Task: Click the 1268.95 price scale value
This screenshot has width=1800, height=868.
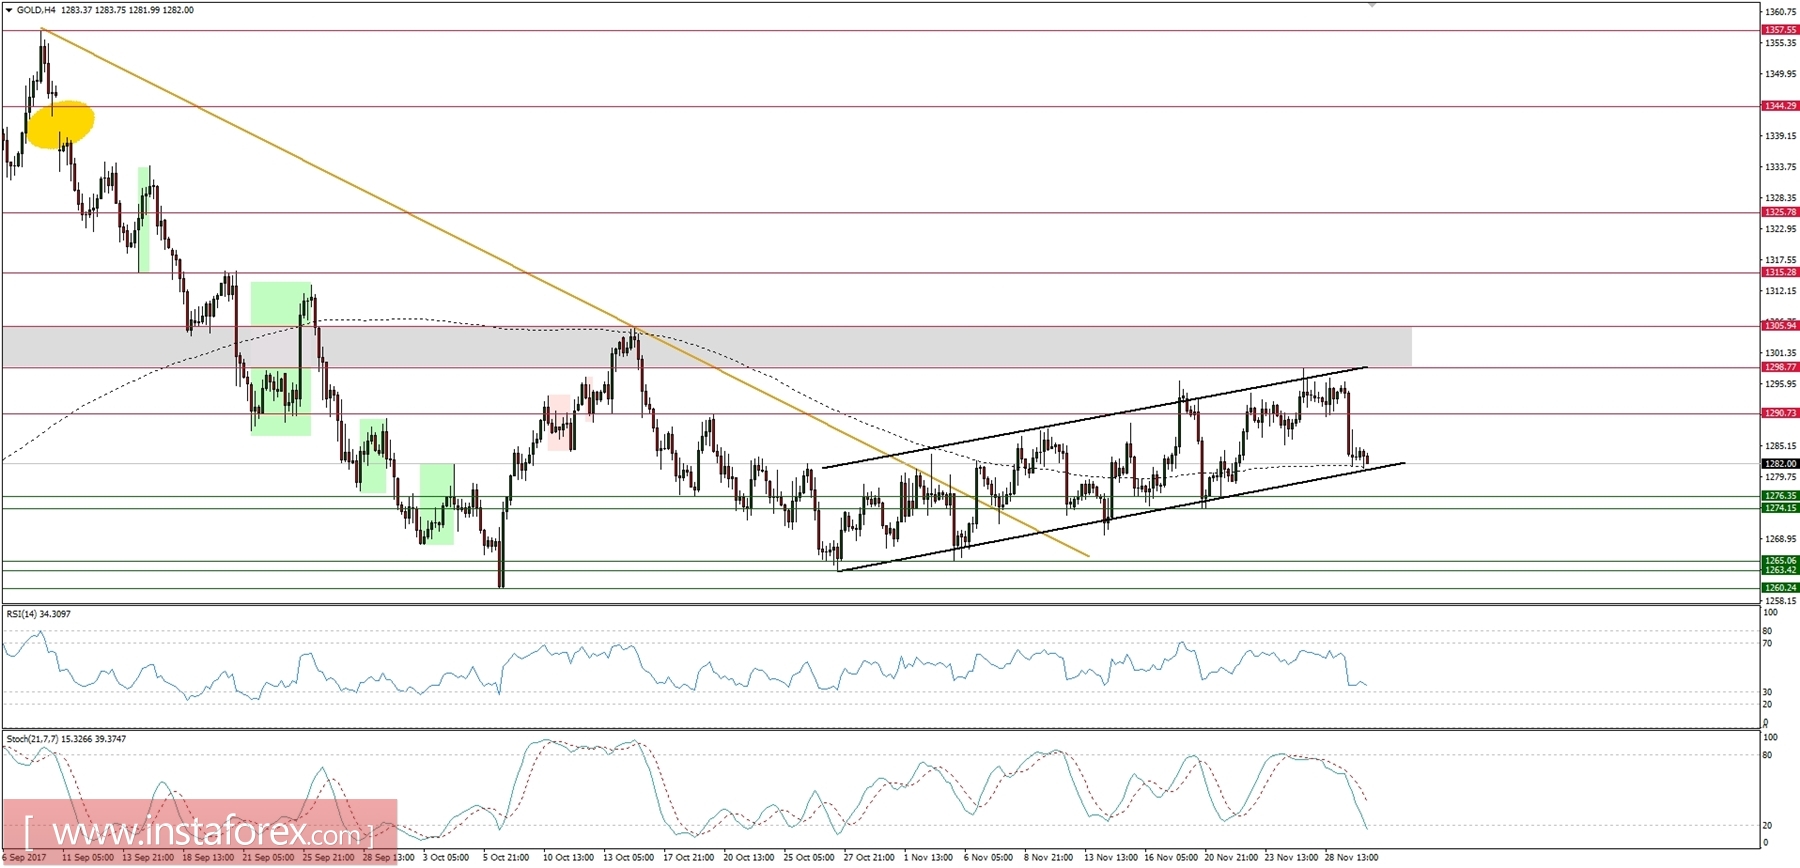Action: (x=1781, y=539)
